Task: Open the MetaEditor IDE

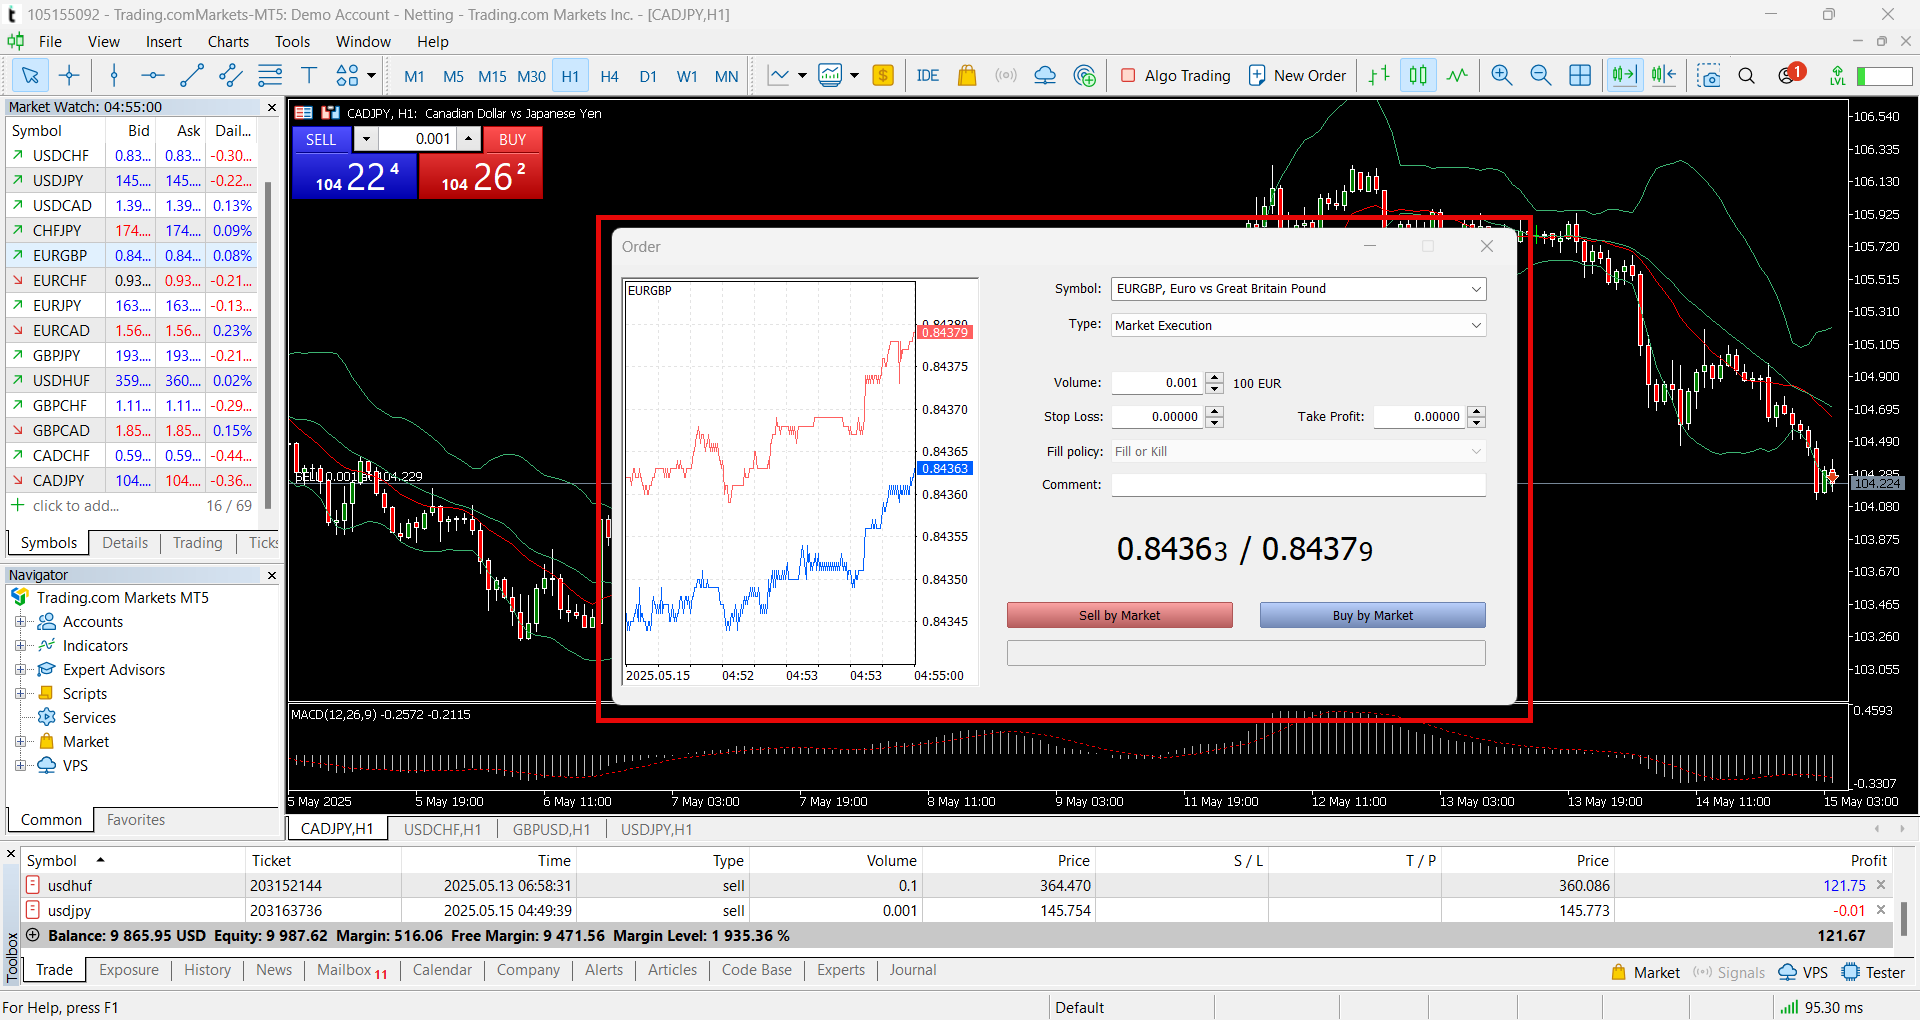Action: click(927, 75)
